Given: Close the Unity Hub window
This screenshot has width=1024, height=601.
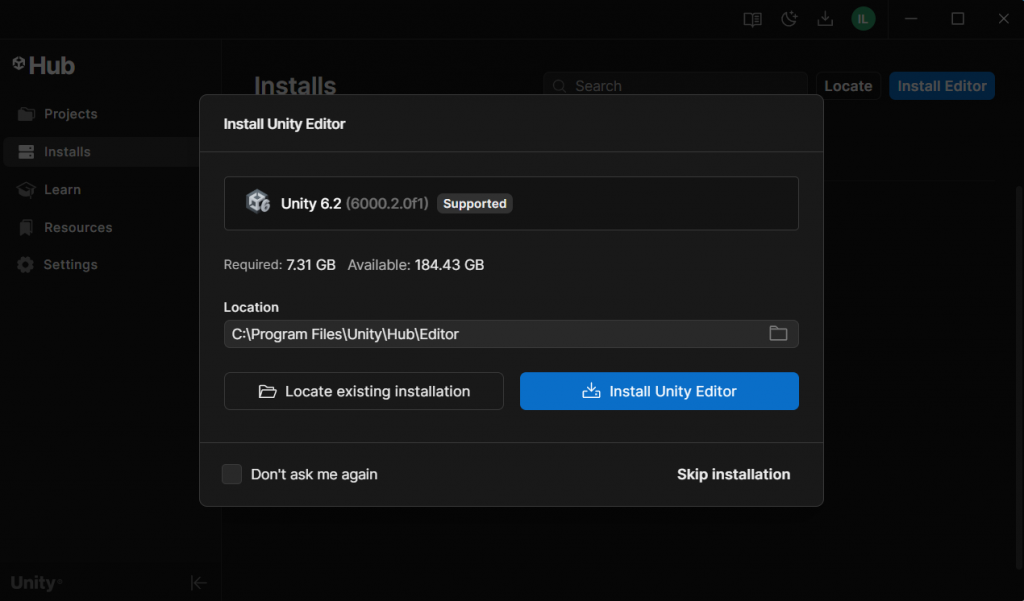Looking at the screenshot, I should pyautogui.click(x=1004, y=19).
